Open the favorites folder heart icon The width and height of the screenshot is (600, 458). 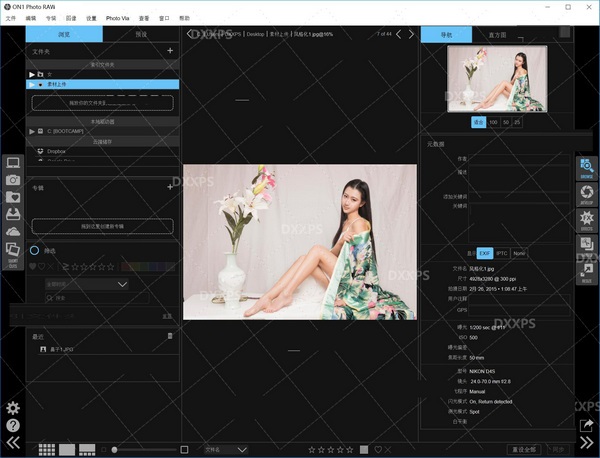(x=13, y=197)
